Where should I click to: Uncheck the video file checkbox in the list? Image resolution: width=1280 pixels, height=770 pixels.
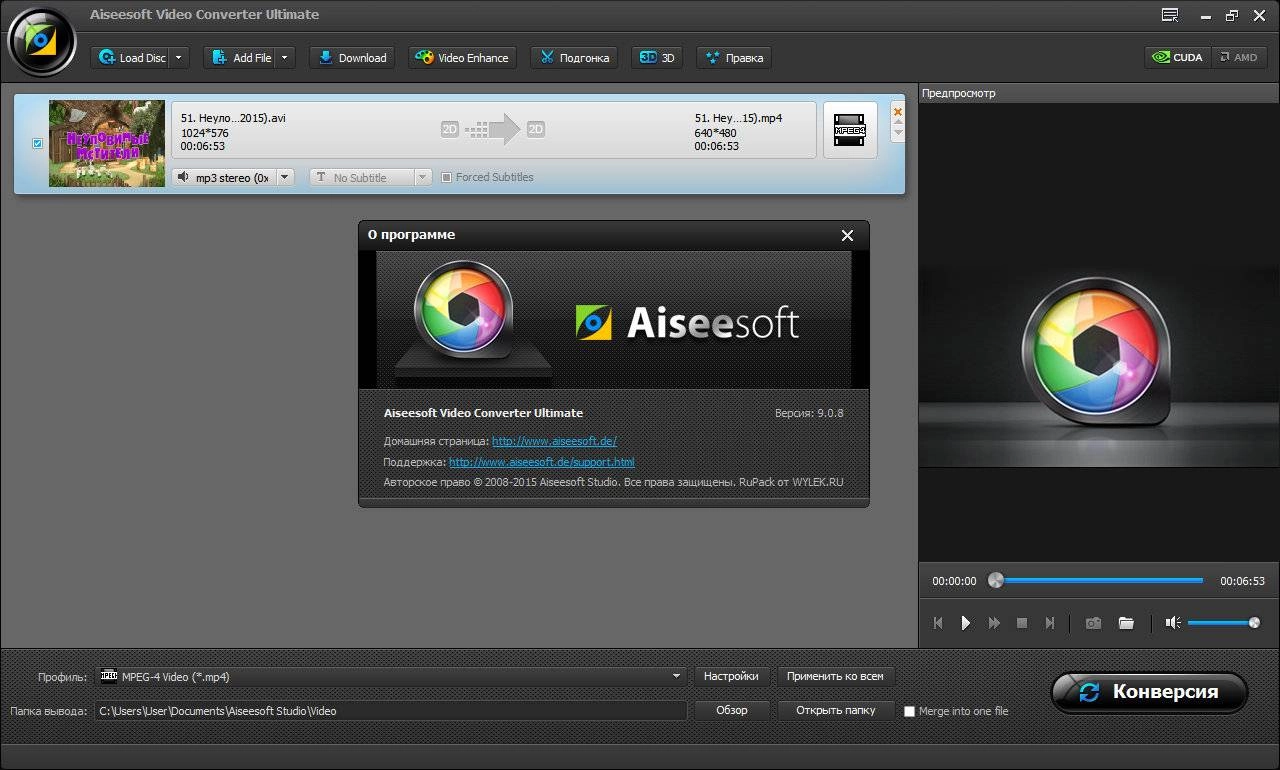pyautogui.click(x=38, y=143)
